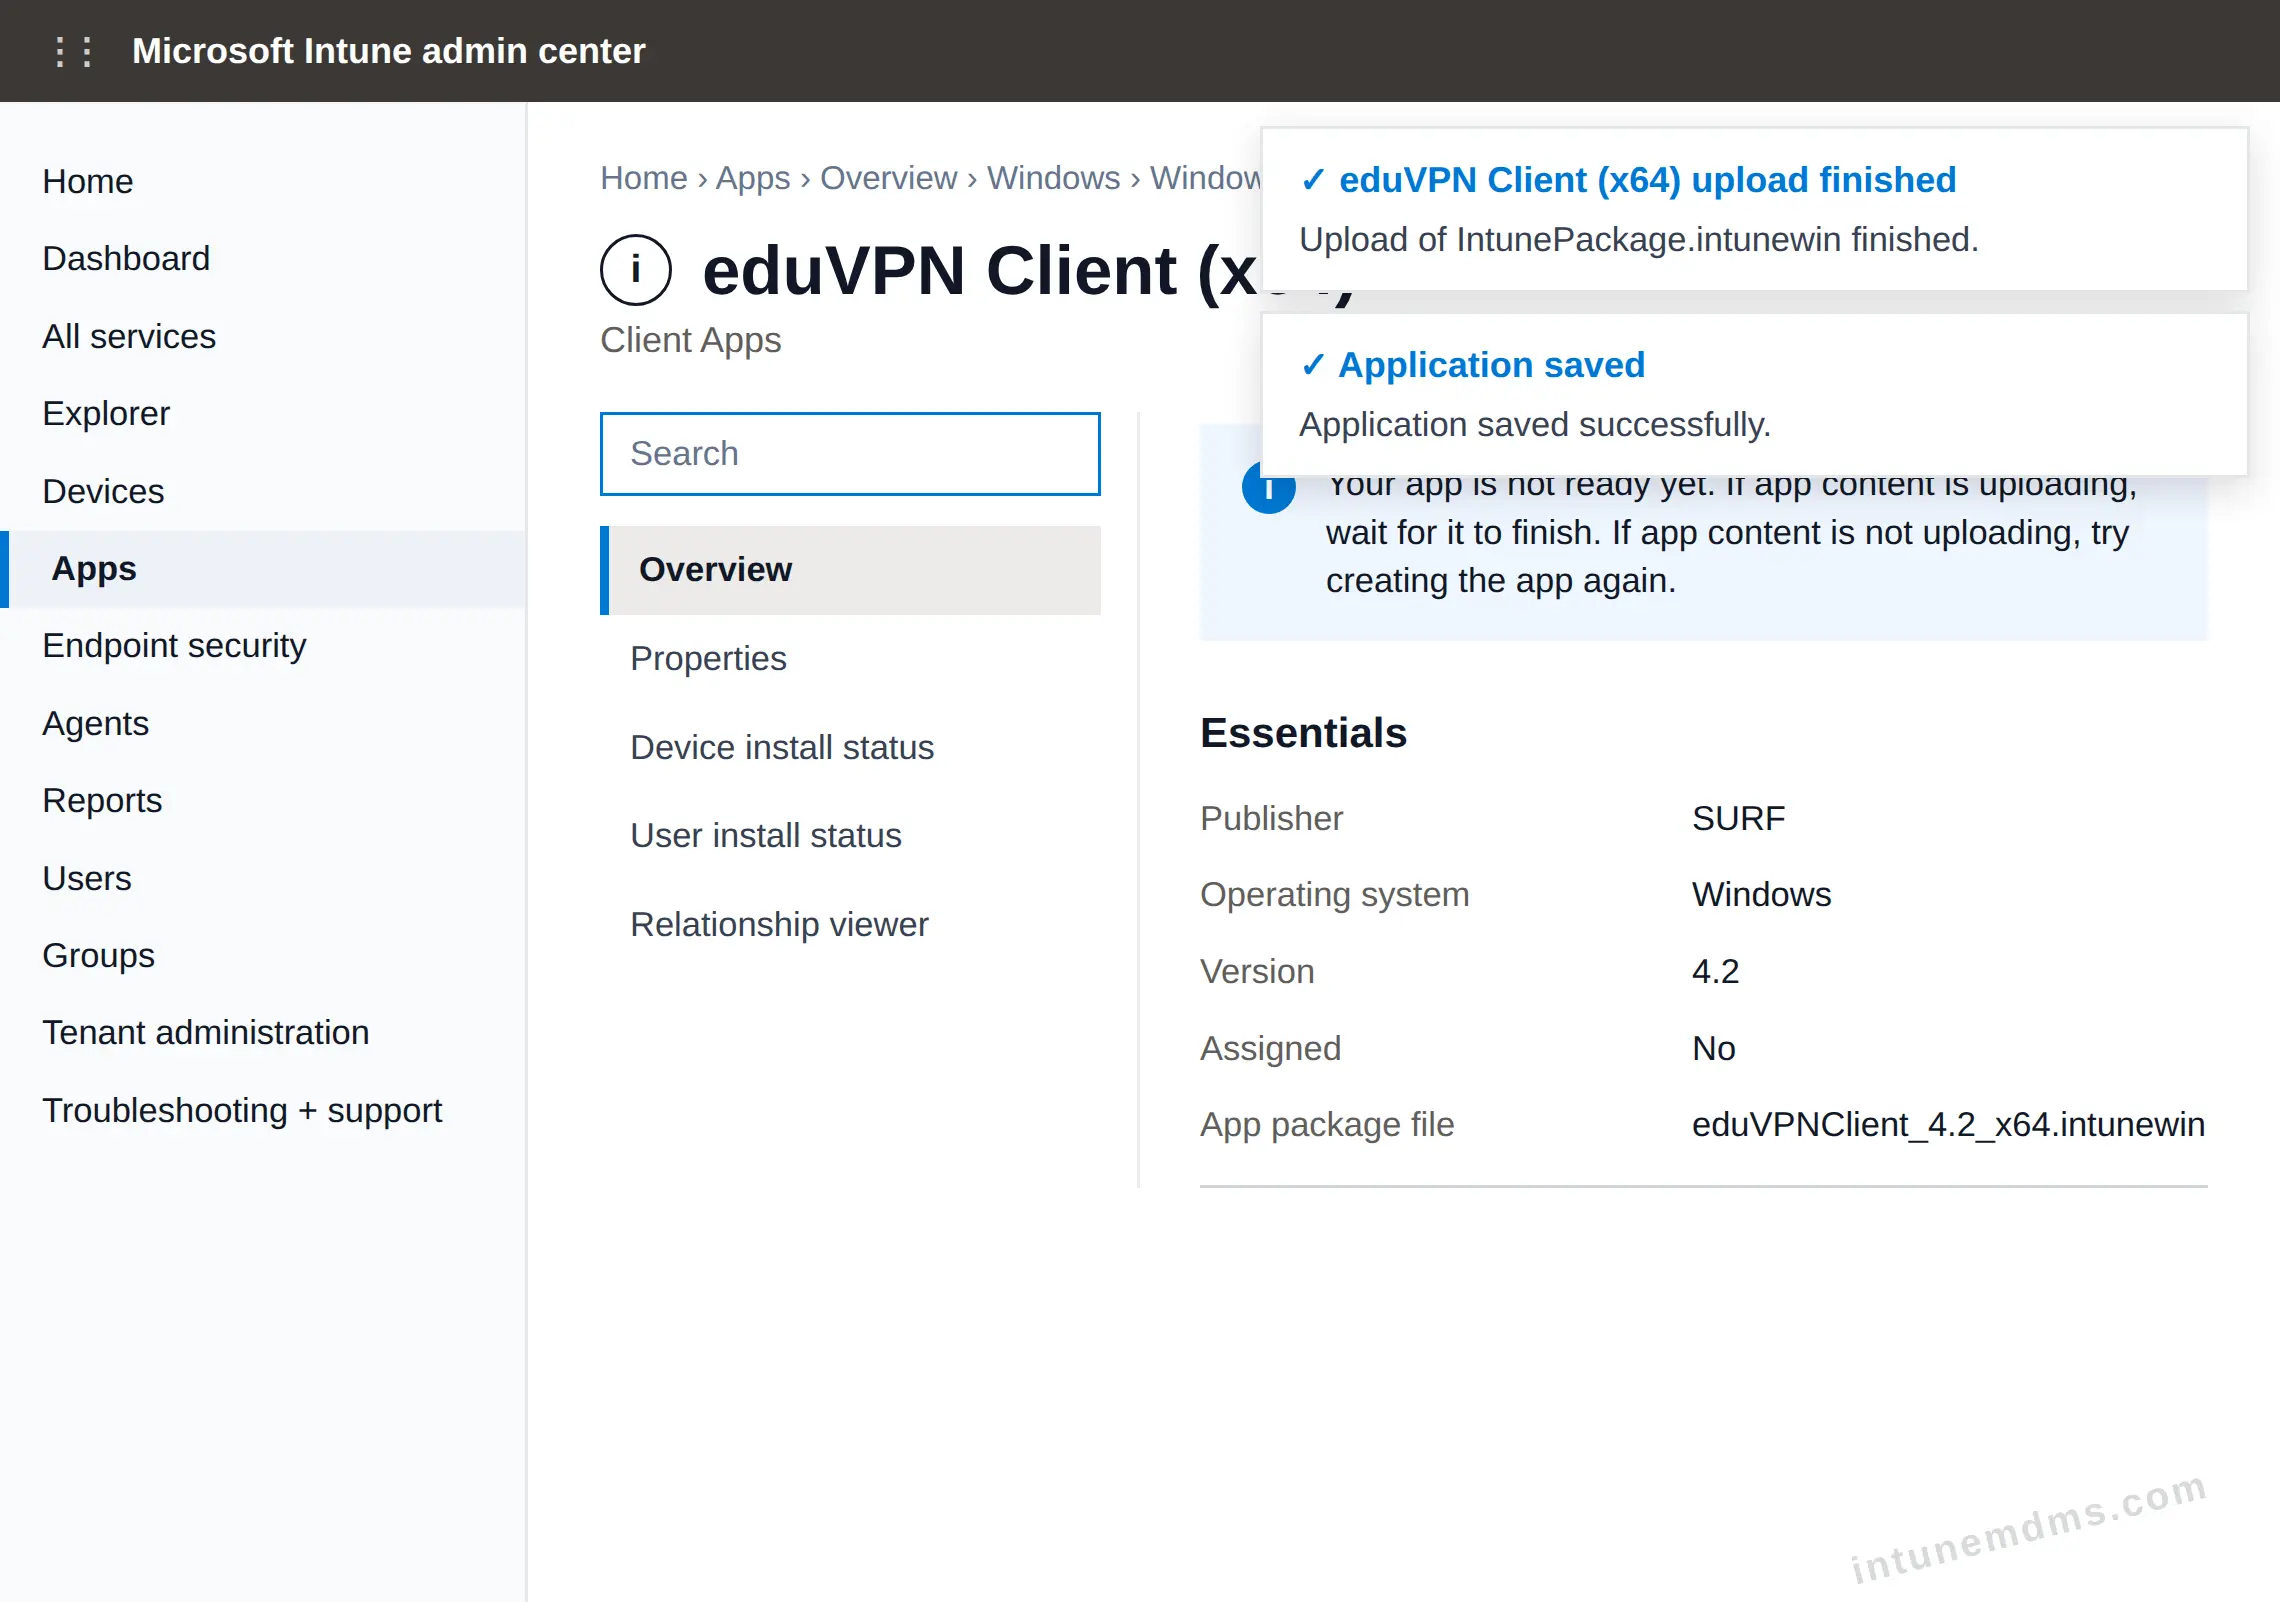Viewport: 2280px width, 1602px height.
Task: Click the Overview breadcrumb link
Action: [x=889, y=178]
